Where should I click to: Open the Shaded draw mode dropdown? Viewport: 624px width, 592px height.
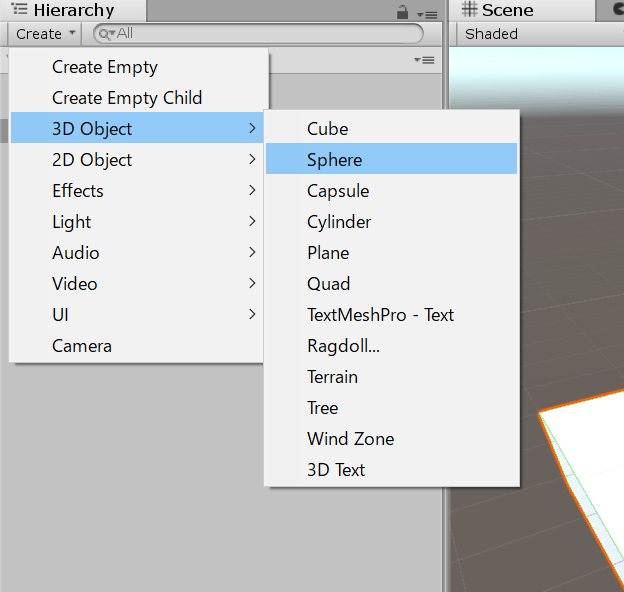click(x=492, y=34)
